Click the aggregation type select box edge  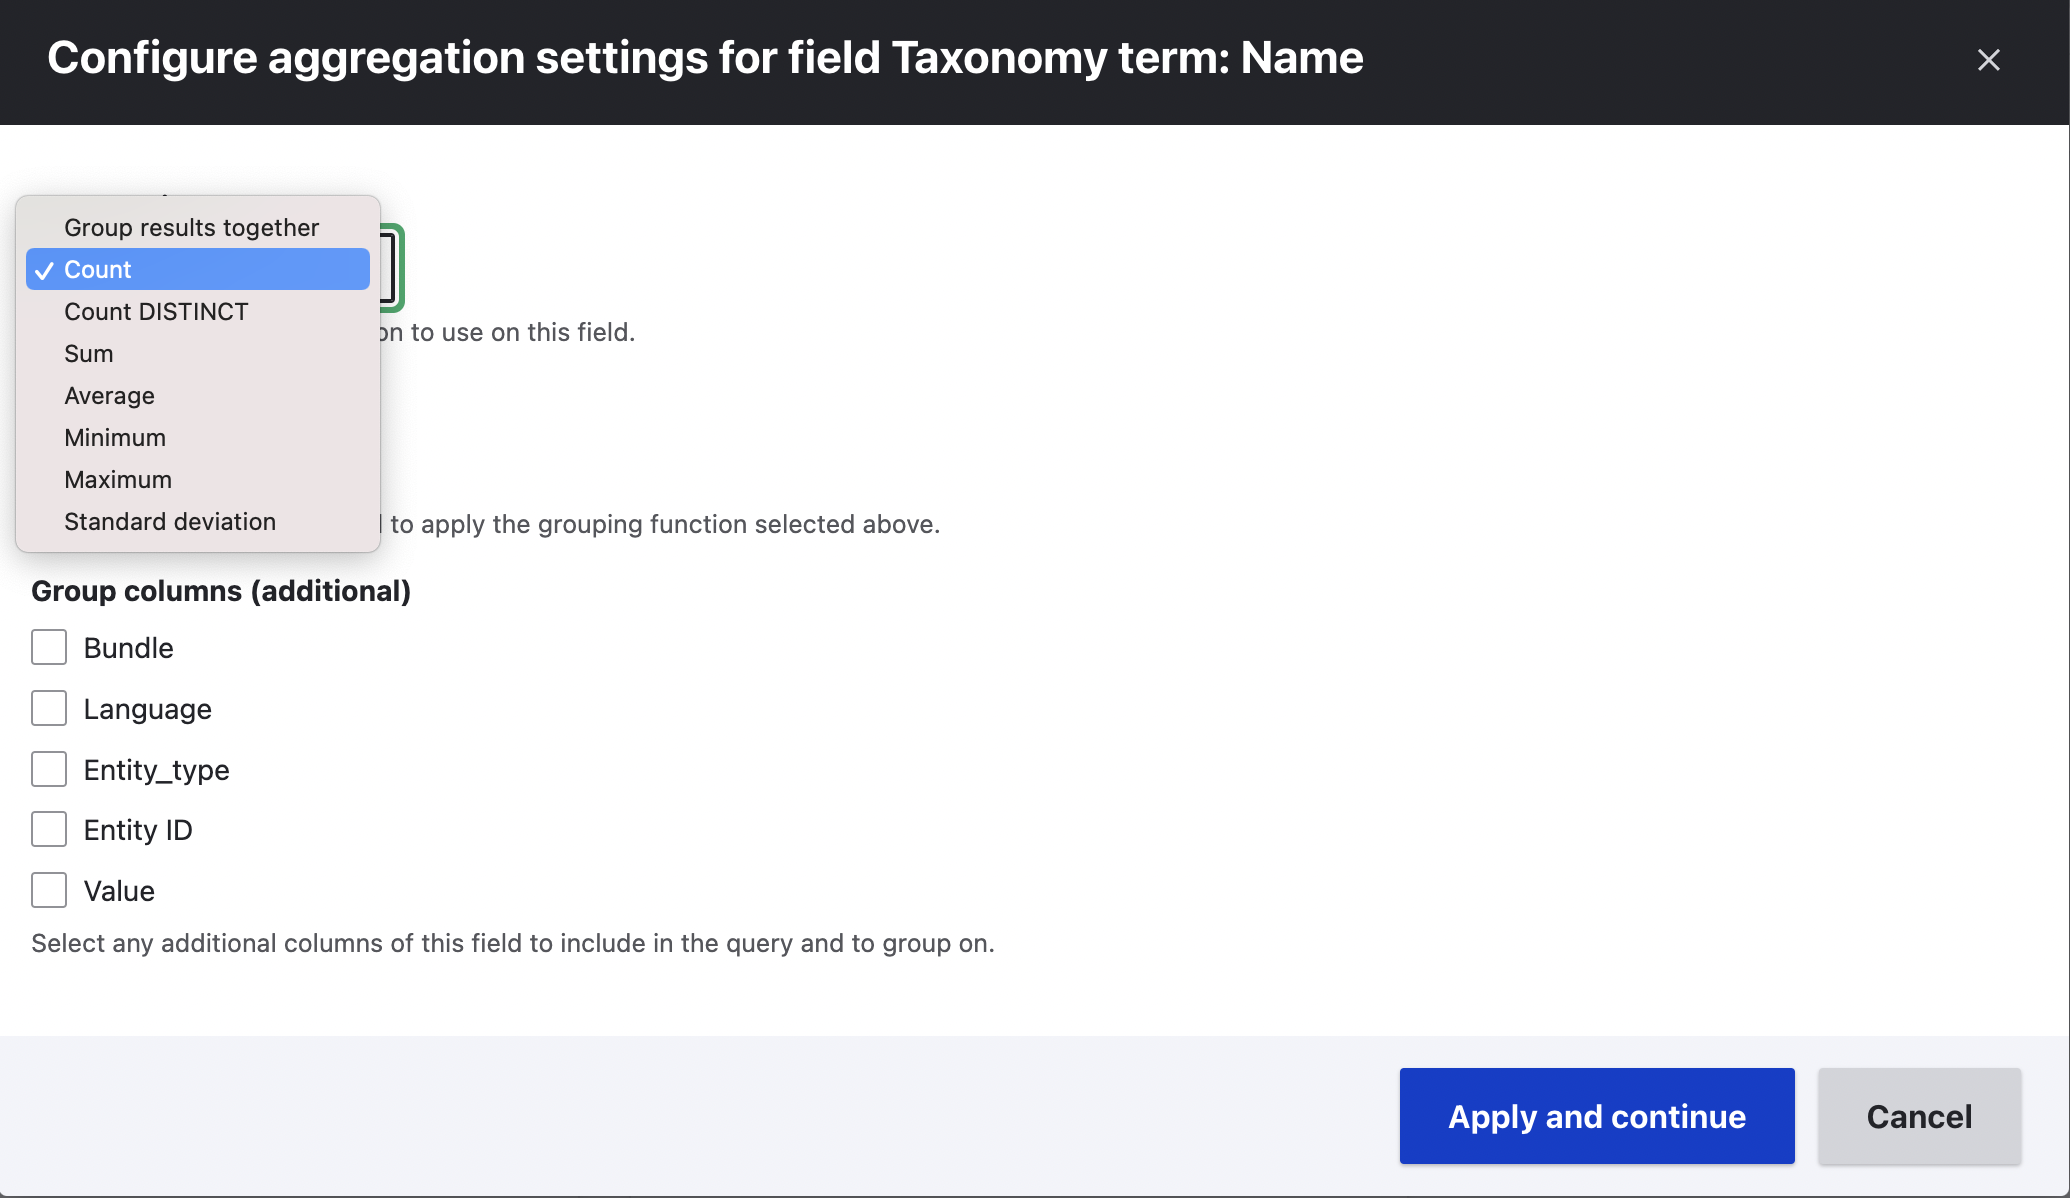point(391,269)
